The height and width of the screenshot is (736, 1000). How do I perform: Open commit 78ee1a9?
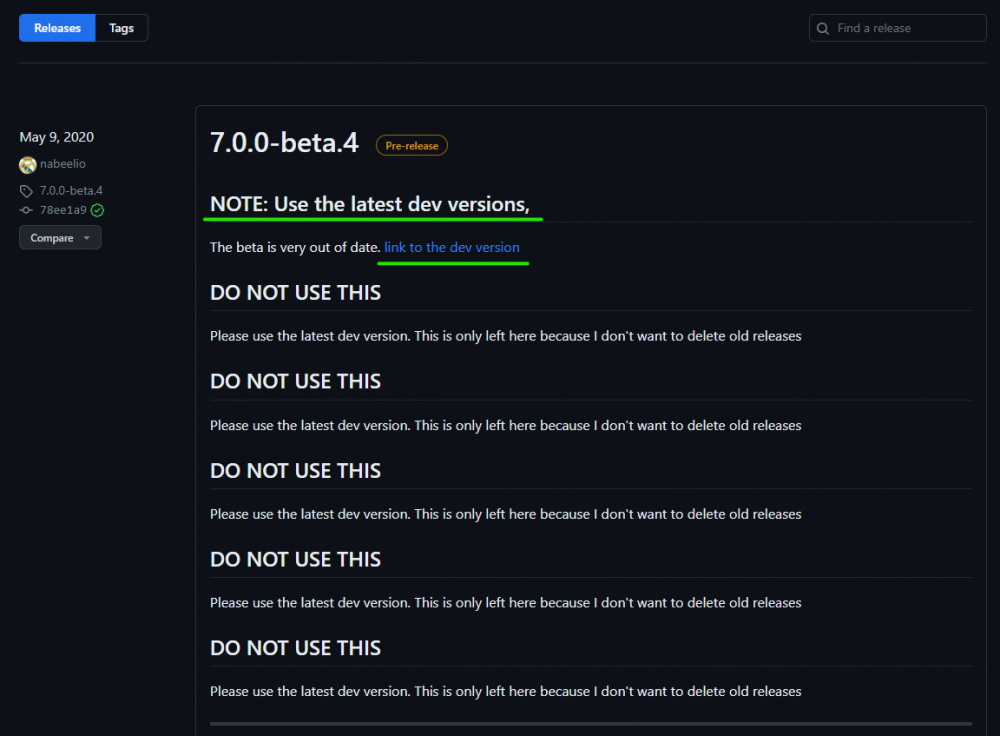63,210
